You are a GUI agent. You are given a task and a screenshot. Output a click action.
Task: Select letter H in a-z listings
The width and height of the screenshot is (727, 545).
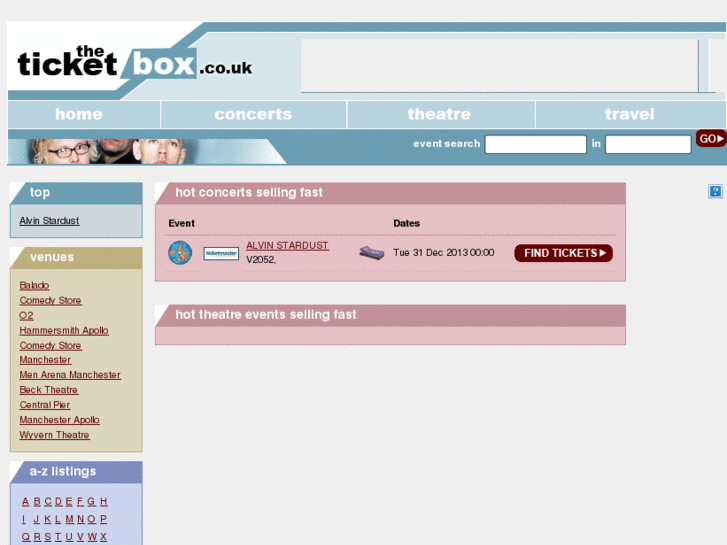click(103, 502)
